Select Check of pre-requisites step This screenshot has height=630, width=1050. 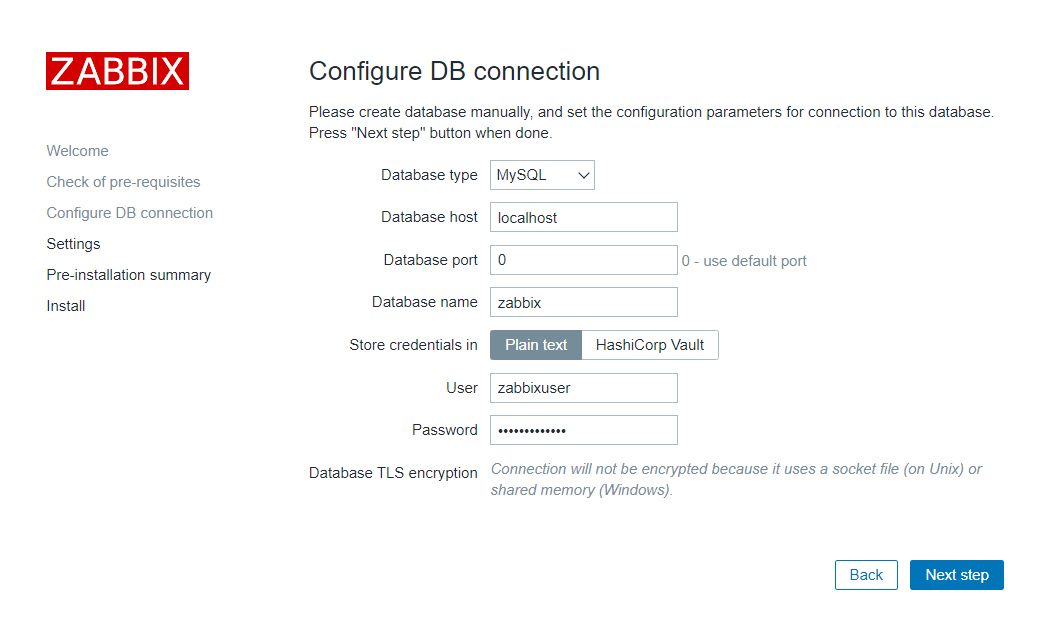pyautogui.click(x=123, y=181)
